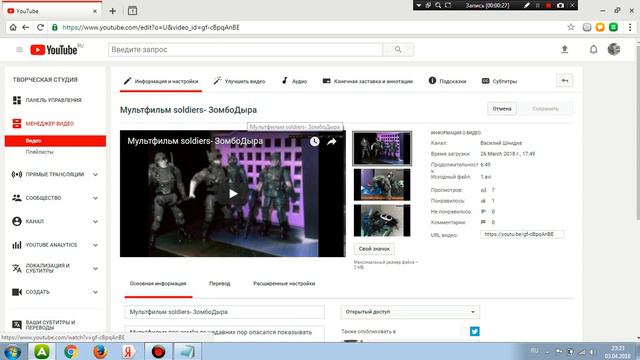This screenshot has width=640, height=360.
Task: Expand the Канал section
Action: click(96, 222)
